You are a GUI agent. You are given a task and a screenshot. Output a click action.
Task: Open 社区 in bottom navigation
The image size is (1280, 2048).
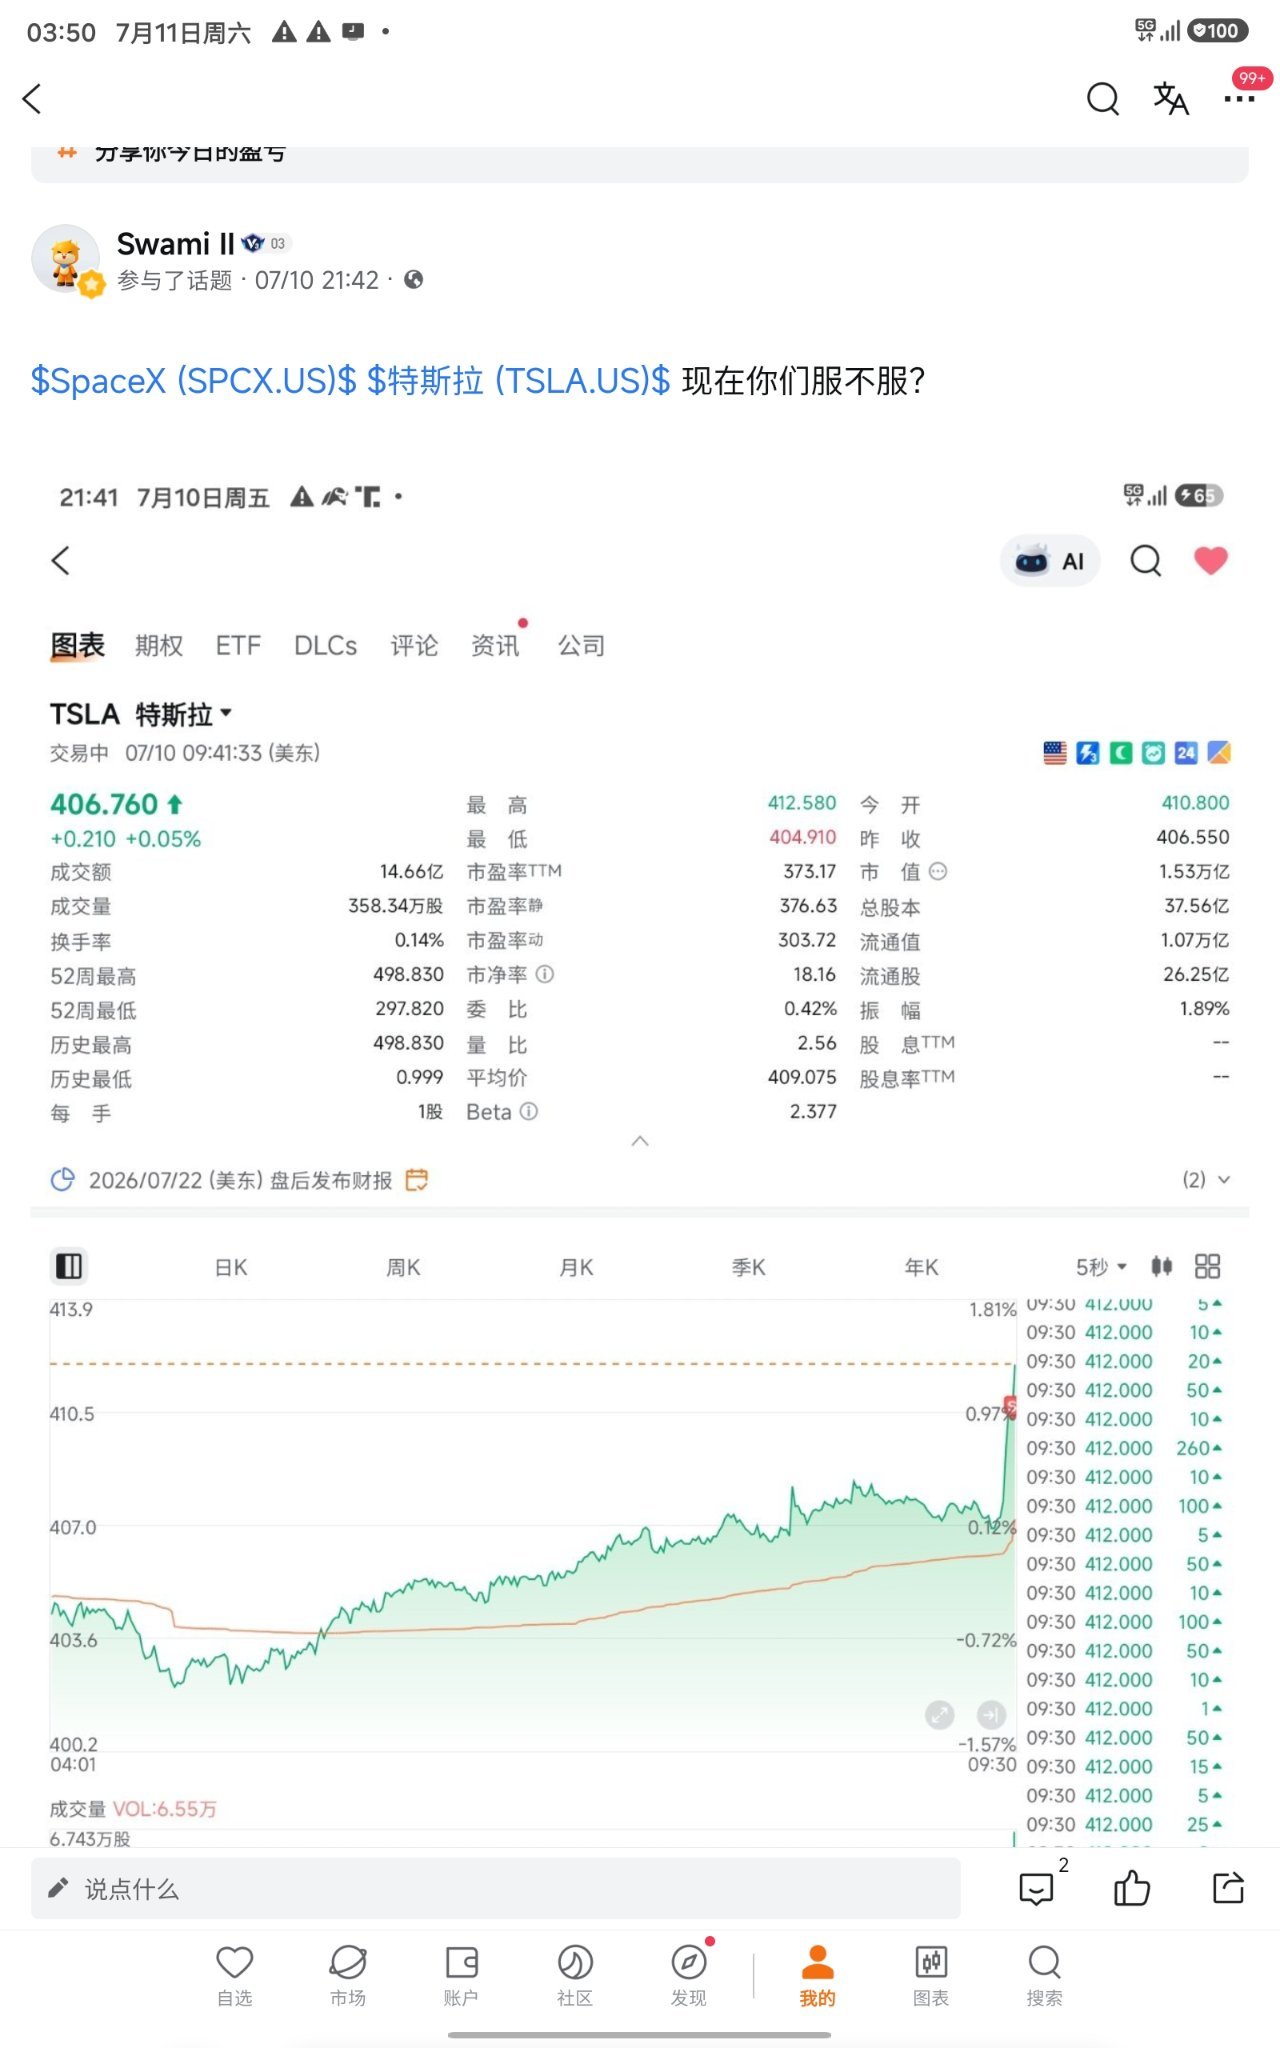click(x=575, y=1976)
